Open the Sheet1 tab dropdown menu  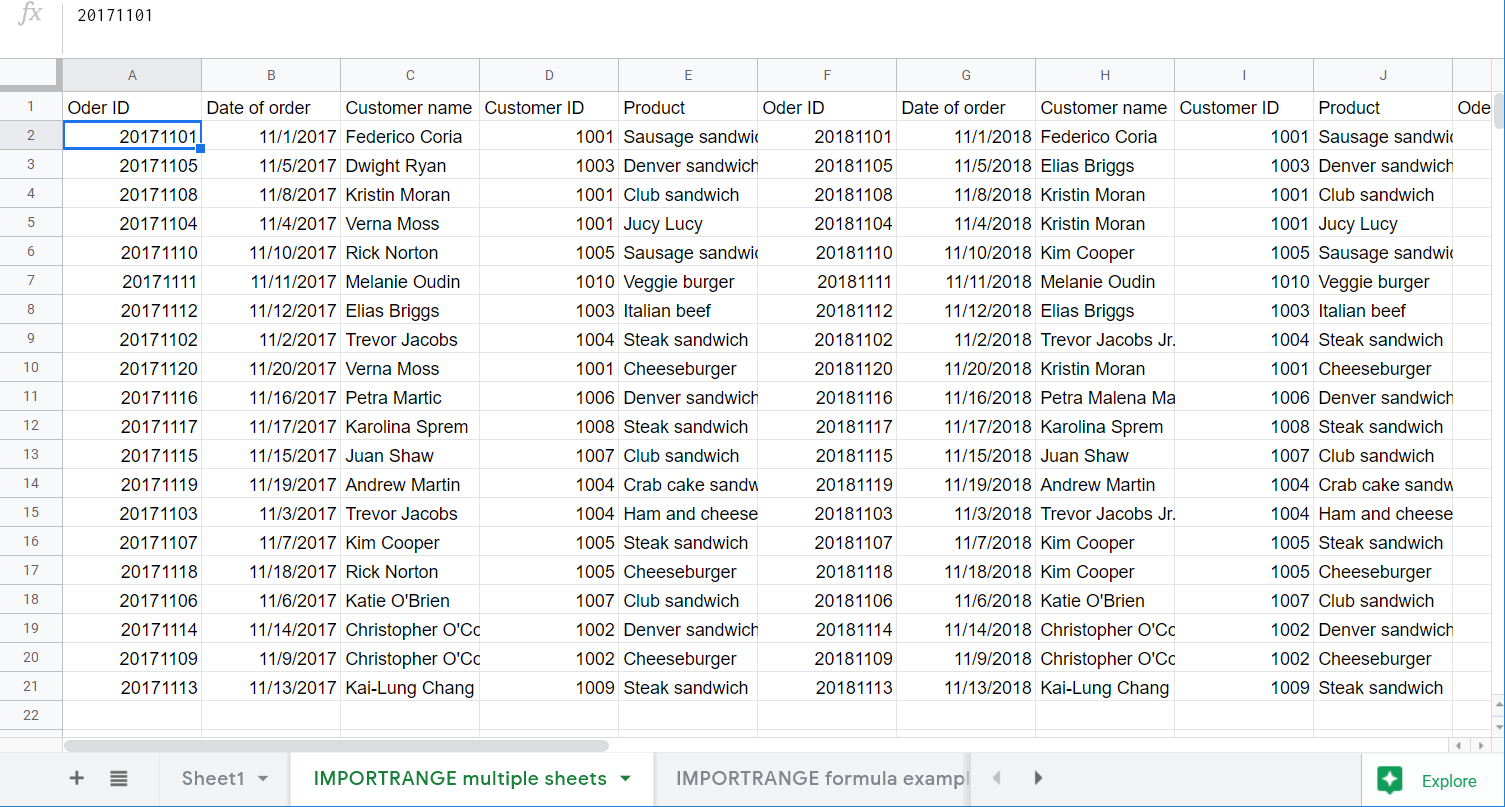[261, 778]
